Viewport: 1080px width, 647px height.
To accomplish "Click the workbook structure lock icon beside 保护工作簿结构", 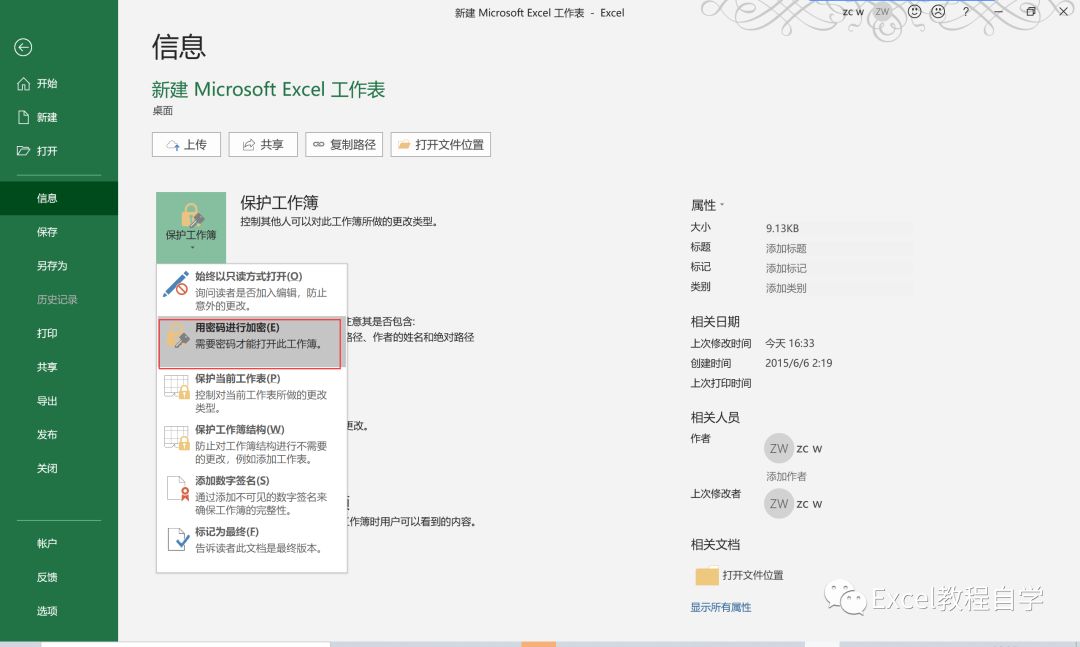I will (x=177, y=438).
